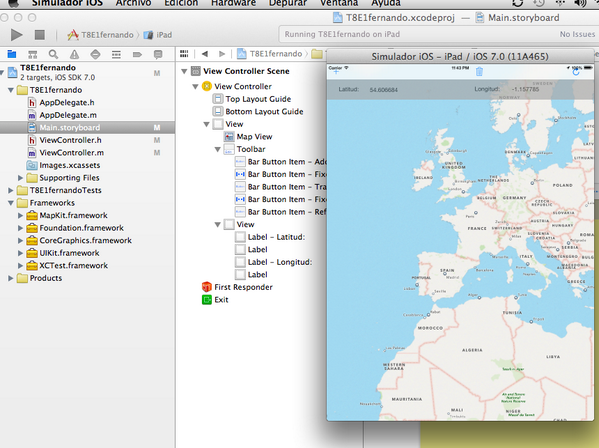Click the latitude value 54.606684
599x448 pixels.
(383, 90)
